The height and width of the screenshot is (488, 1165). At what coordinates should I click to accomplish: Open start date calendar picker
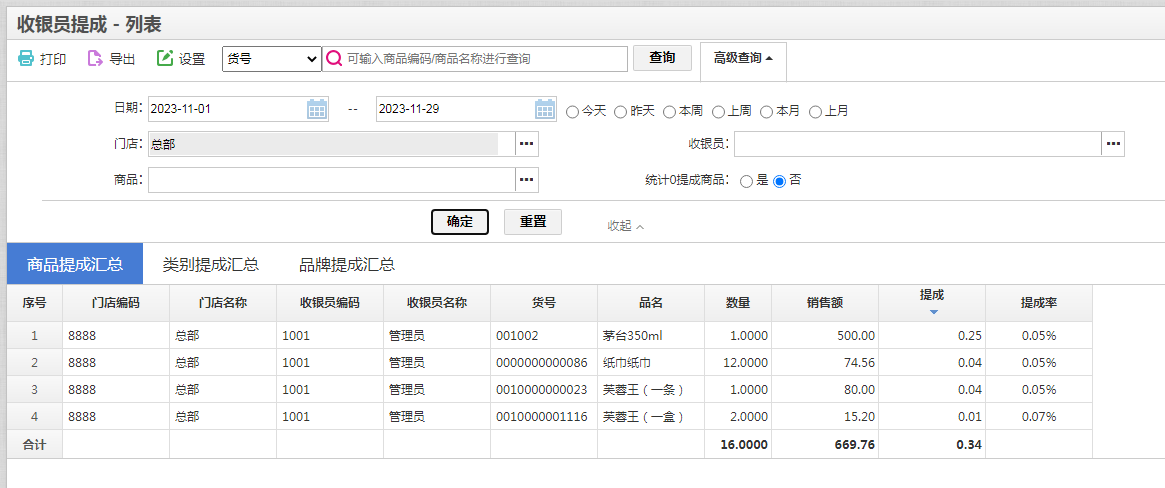coord(317,109)
